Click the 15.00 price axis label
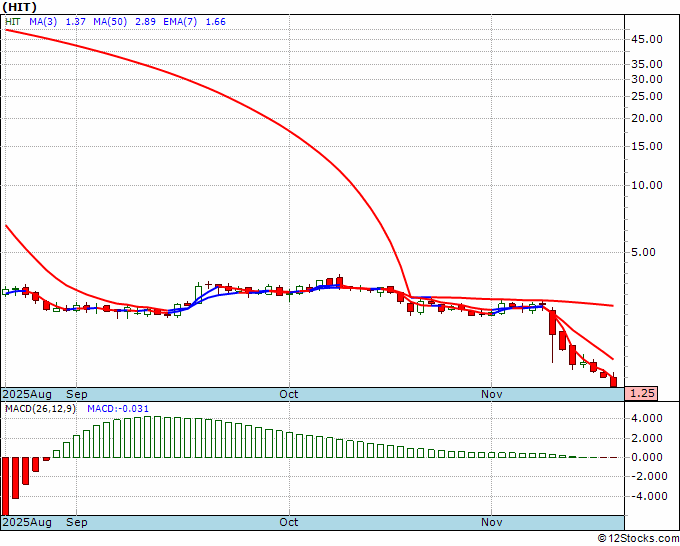 click(x=647, y=146)
